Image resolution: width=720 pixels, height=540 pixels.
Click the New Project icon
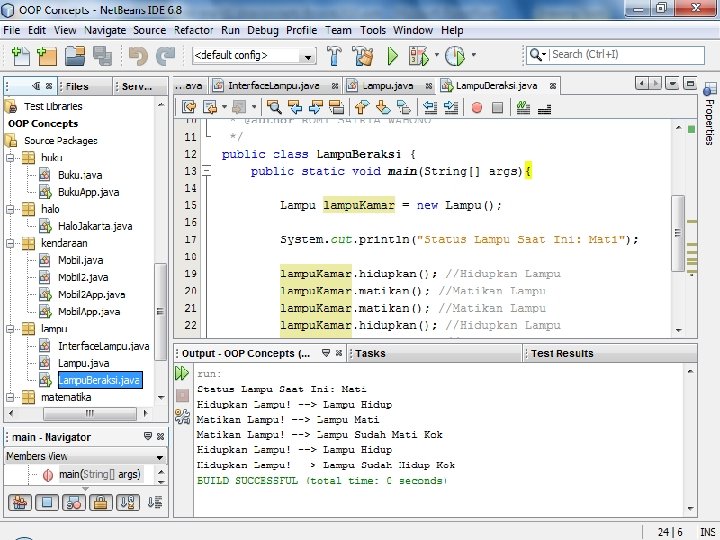(45, 55)
